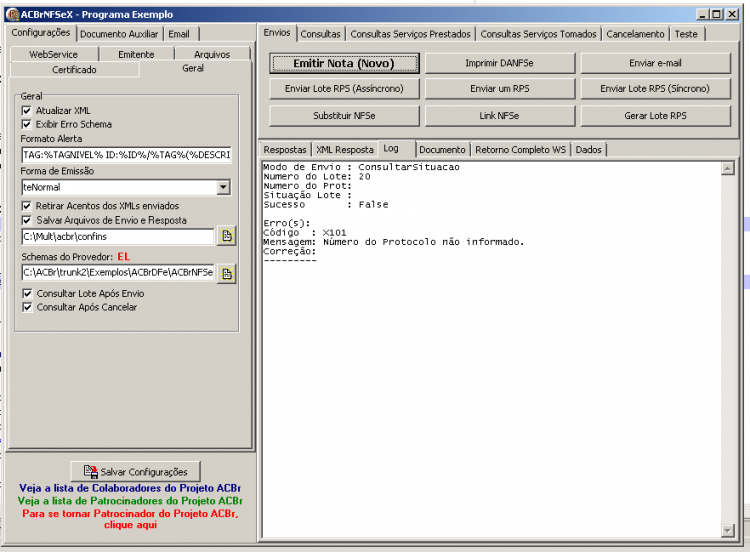This screenshot has height=552, width=750.
Task: Uncheck Retirar Acentos dos XMLs enviados
Action: coord(27,206)
